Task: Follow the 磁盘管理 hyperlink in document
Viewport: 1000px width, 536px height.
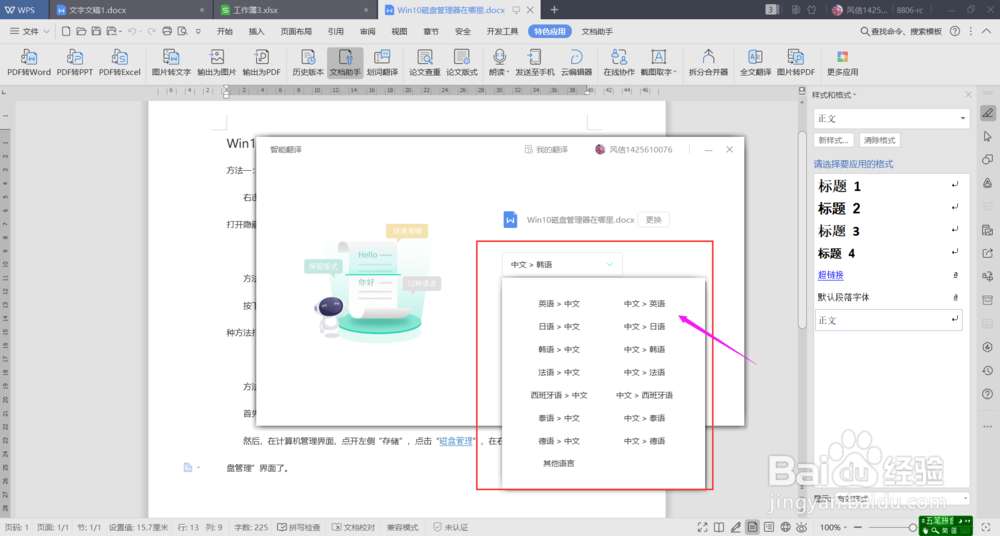Action: 456,441
